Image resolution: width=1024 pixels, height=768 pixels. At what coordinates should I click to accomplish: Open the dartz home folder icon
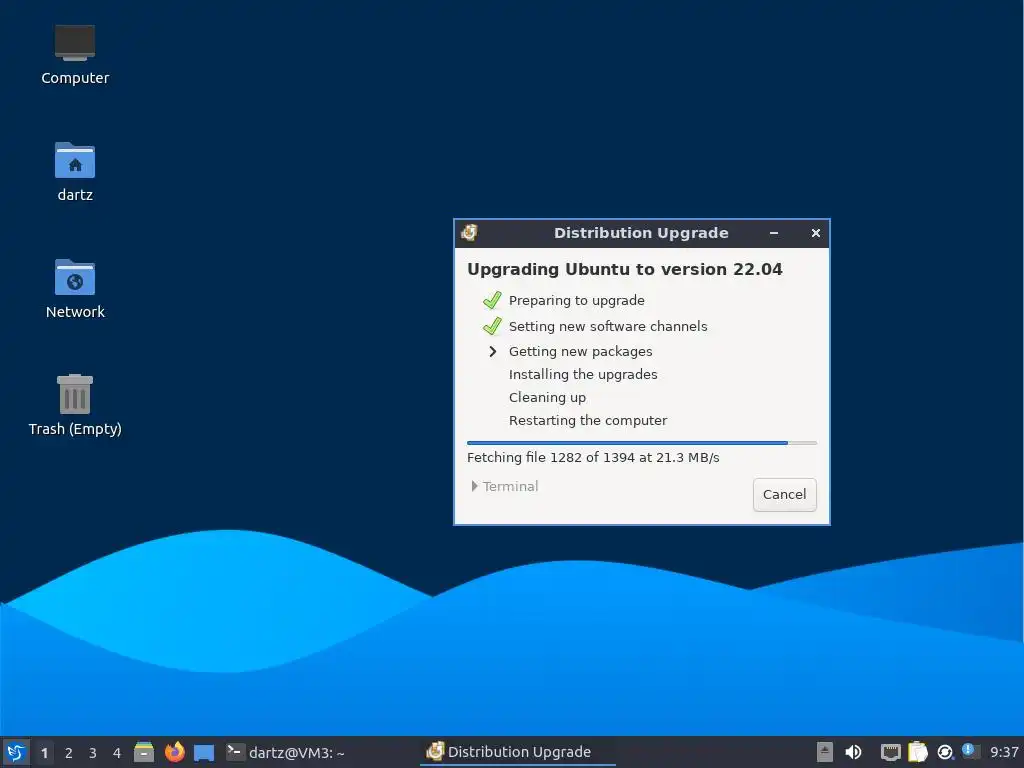pos(74,172)
